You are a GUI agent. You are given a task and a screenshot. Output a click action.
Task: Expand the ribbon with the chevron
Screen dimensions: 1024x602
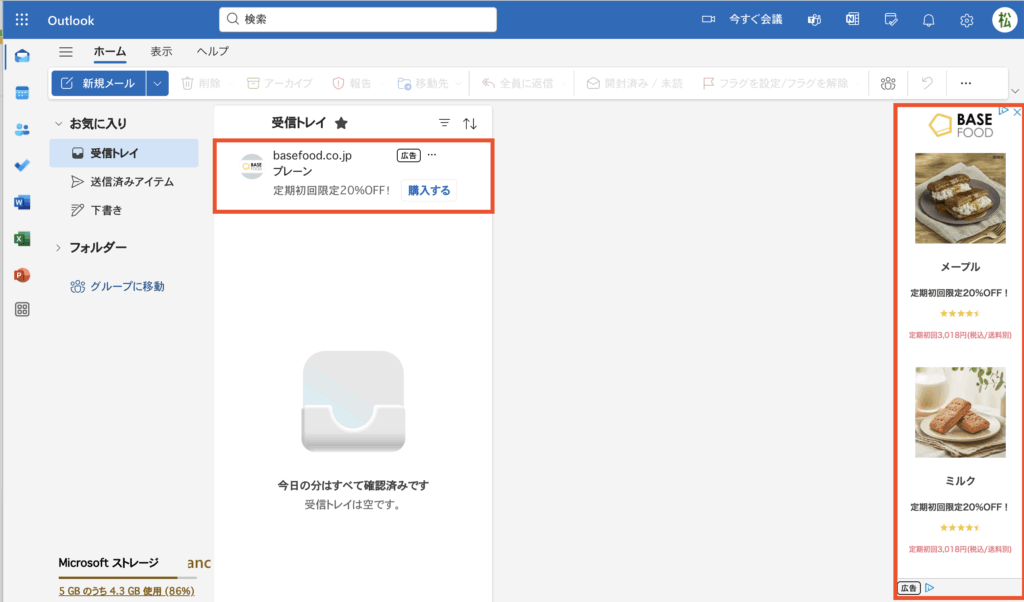[1015, 91]
